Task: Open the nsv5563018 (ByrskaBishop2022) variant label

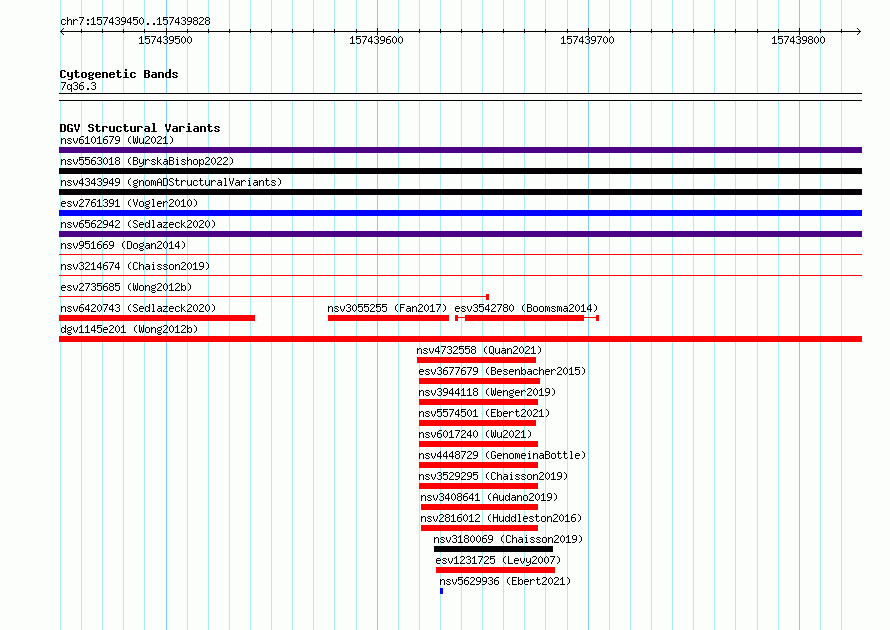Action: [x=147, y=161]
